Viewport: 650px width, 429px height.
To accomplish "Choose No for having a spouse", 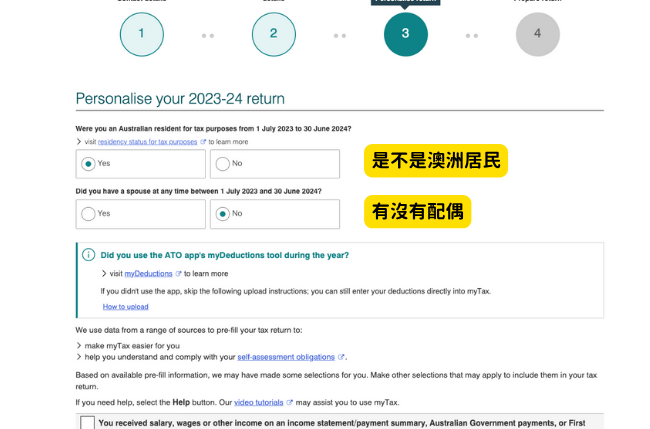I will 223,213.
